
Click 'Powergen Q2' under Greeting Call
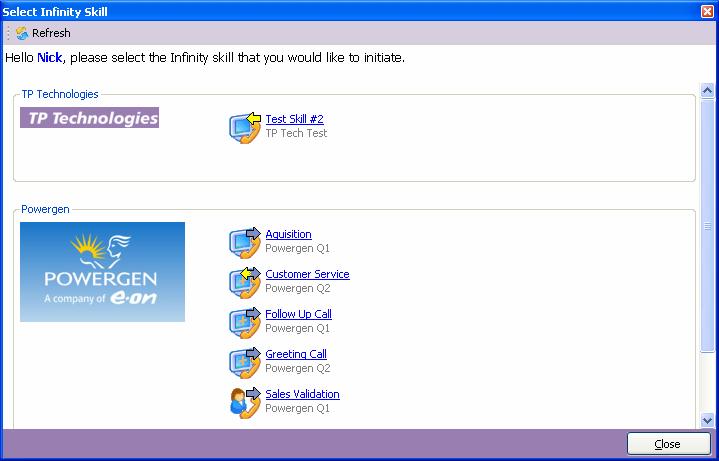[298, 368]
